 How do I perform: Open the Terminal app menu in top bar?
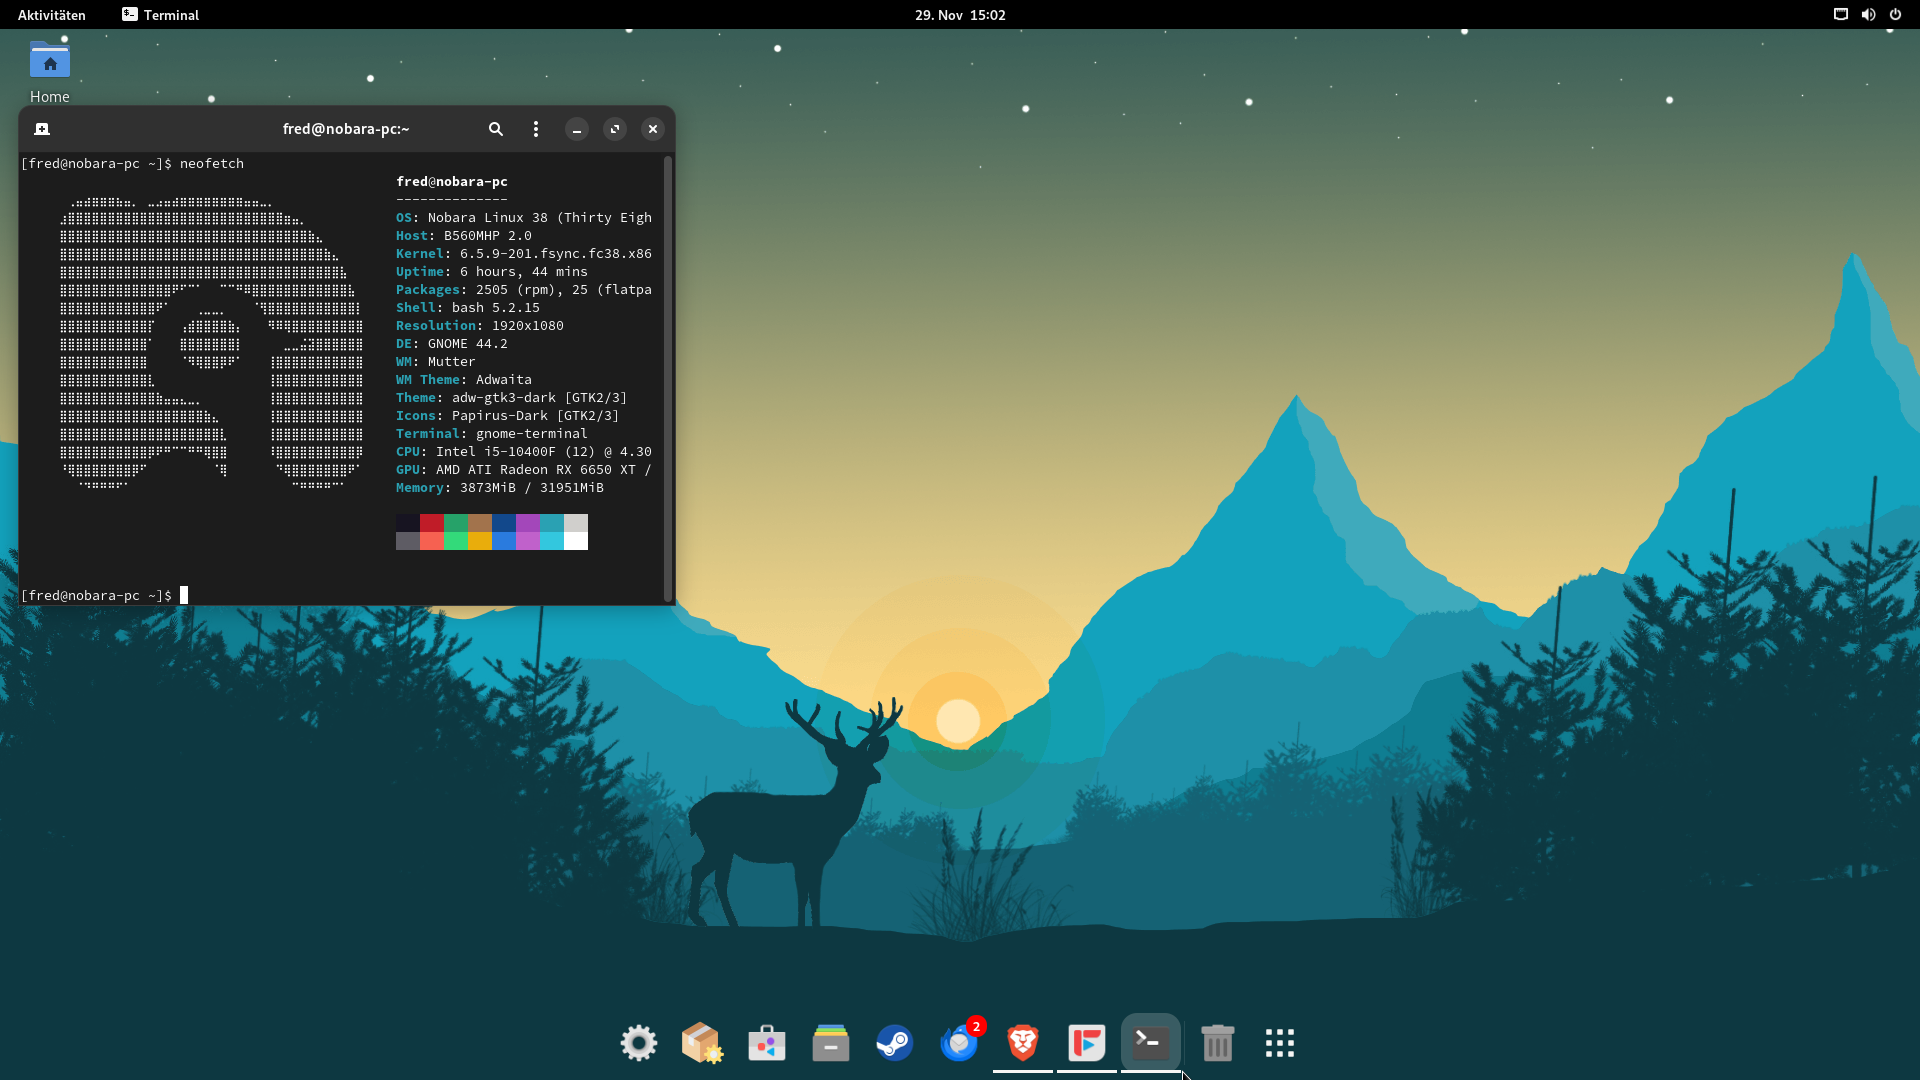(x=161, y=15)
